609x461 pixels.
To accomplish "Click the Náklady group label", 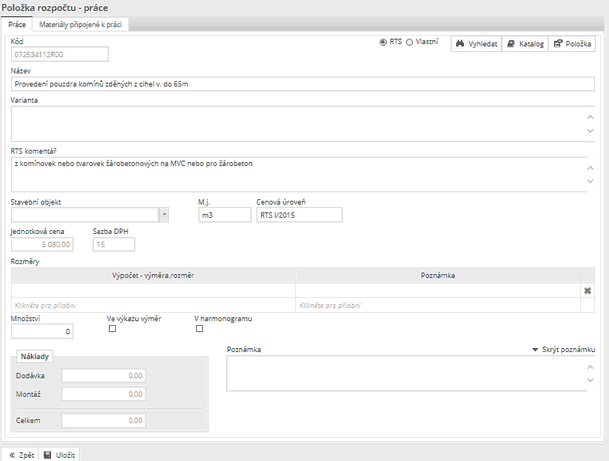I will [x=35, y=357].
